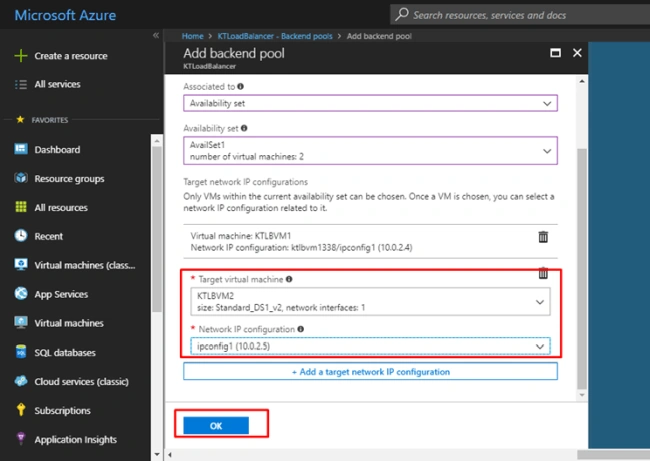The image size is (650, 461).
Task: Open the Dashboard icon in sidebar
Action: tap(21, 149)
